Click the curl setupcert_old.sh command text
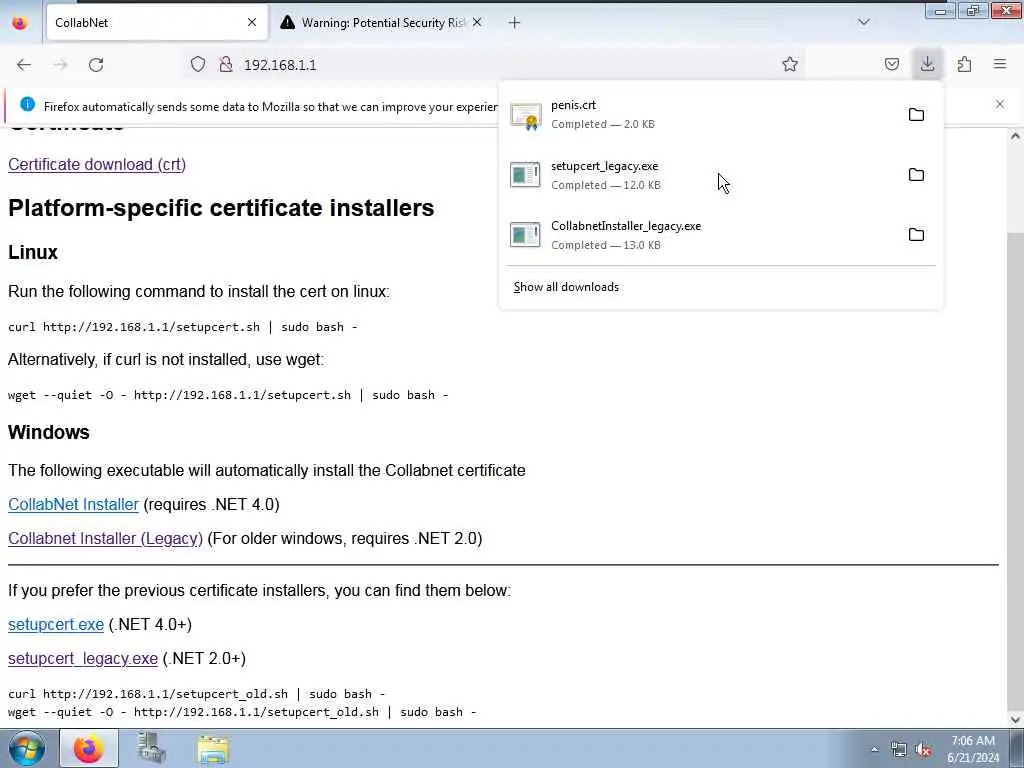This screenshot has height=768, width=1024. click(197, 694)
